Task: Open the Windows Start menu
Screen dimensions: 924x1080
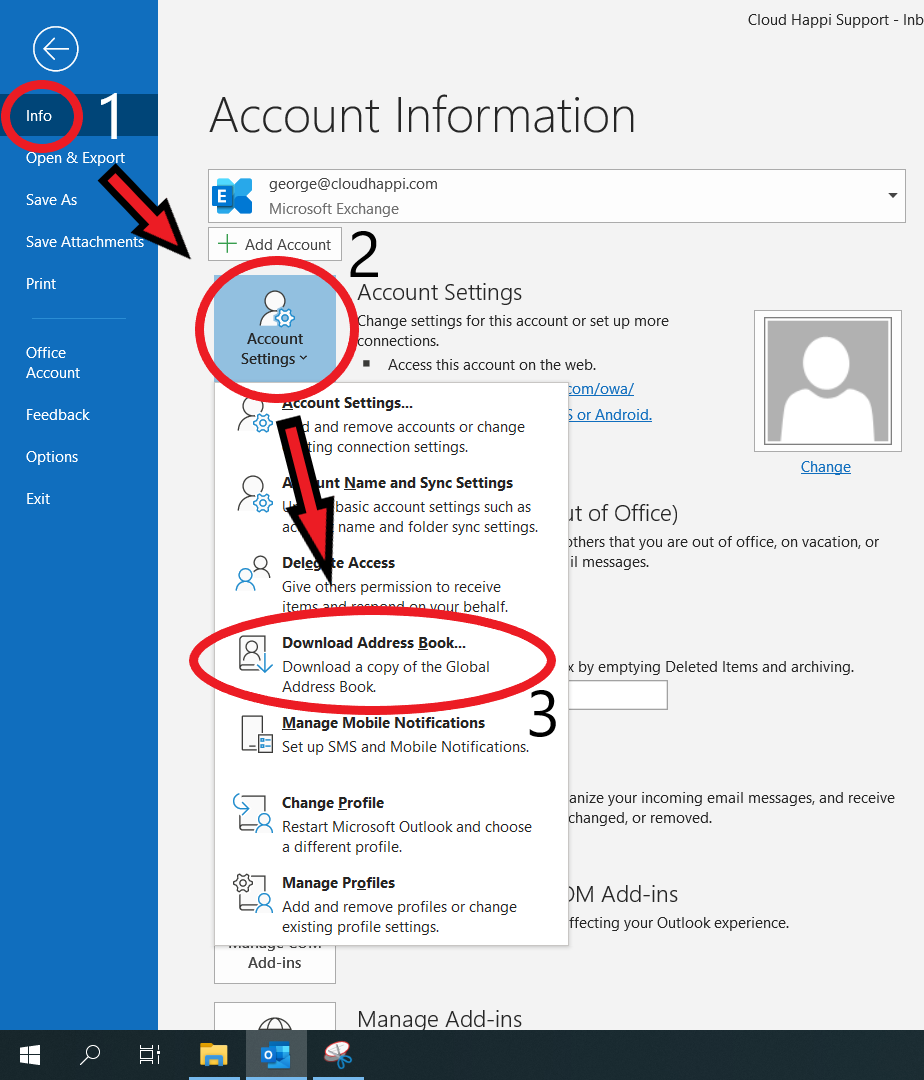Action: pyautogui.click(x=30, y=1055)
